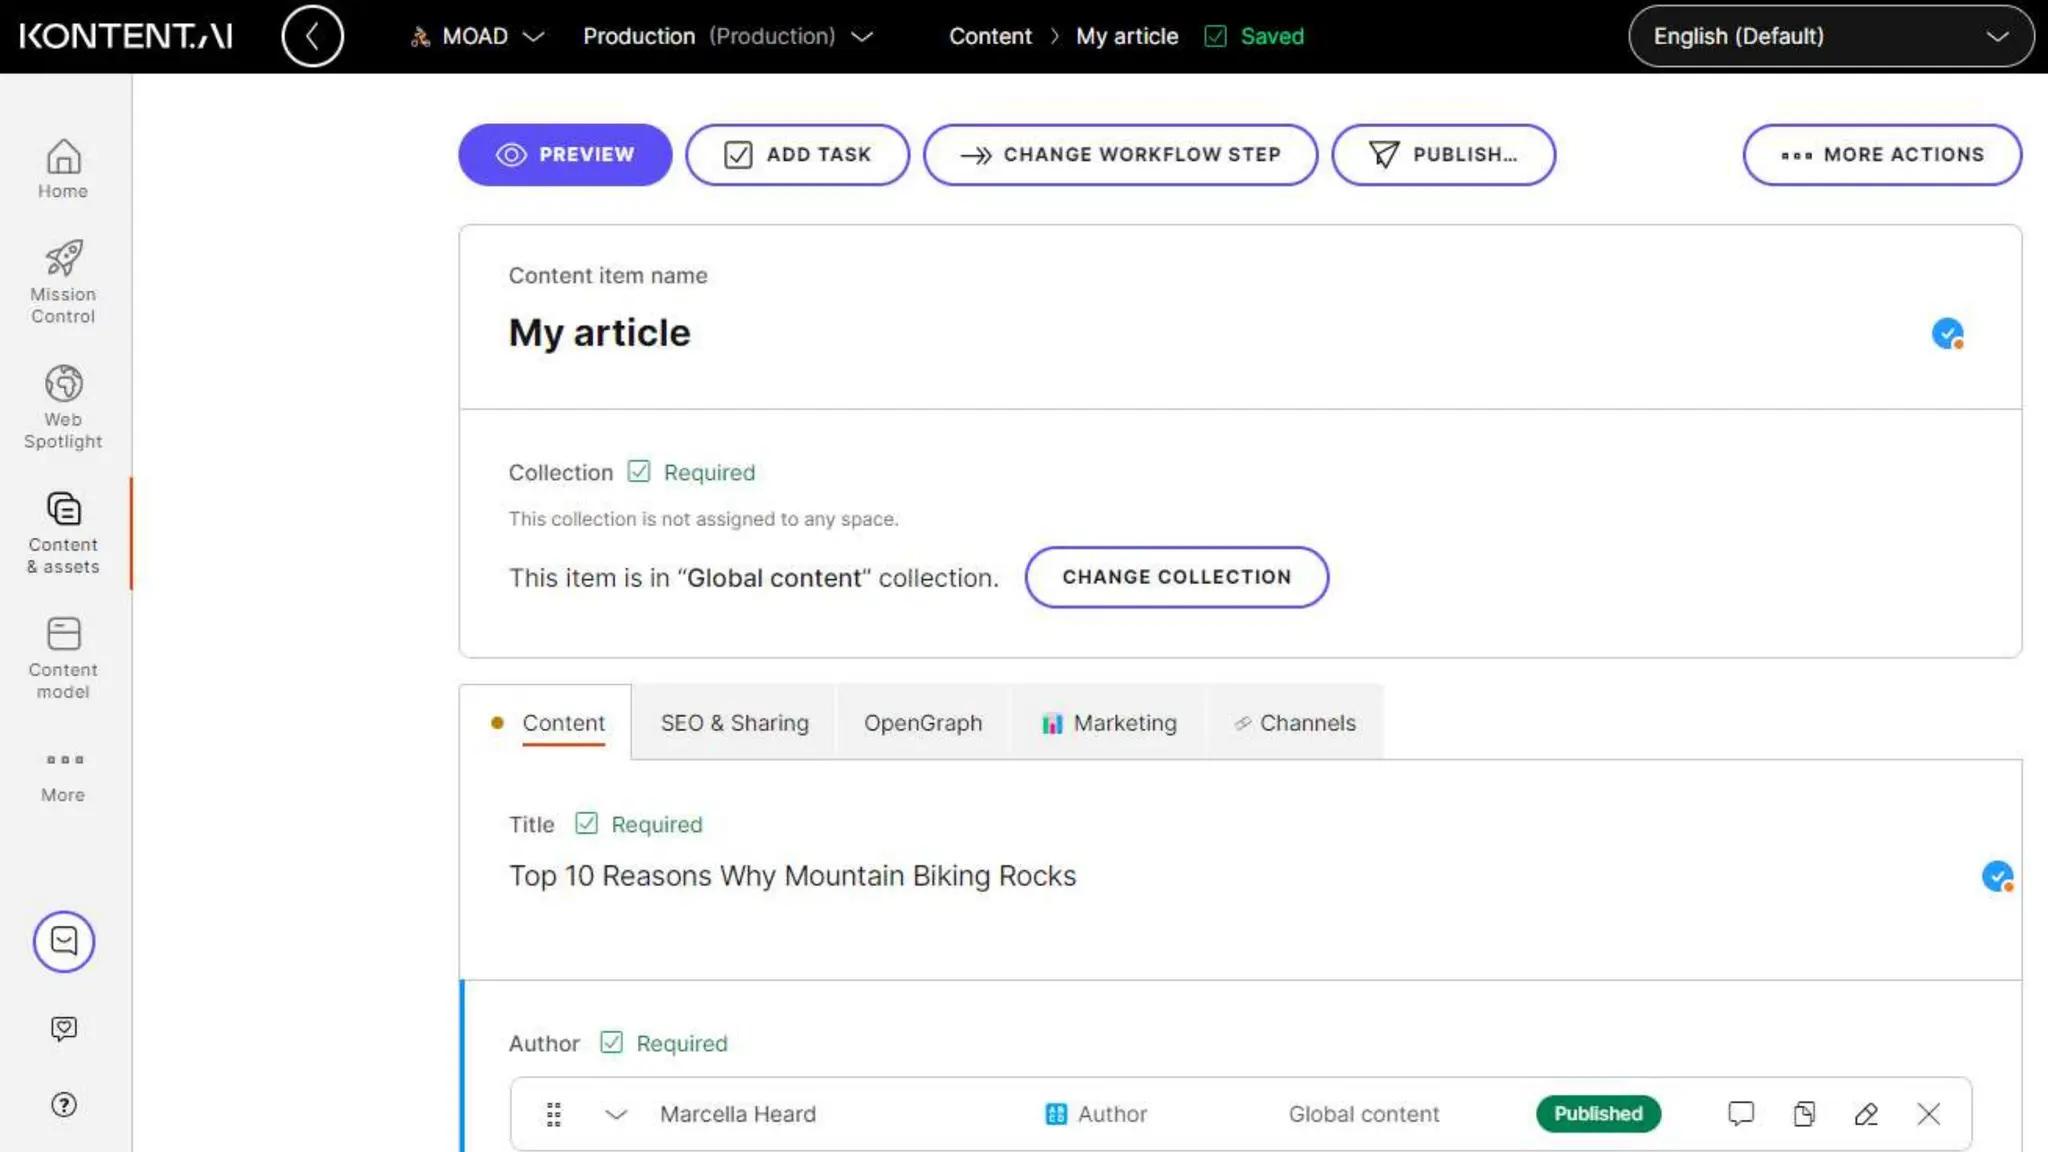Open the MOAD project dropdown
The image size is (2048, 1152).
pyautogui.click(x=478, y=37)
